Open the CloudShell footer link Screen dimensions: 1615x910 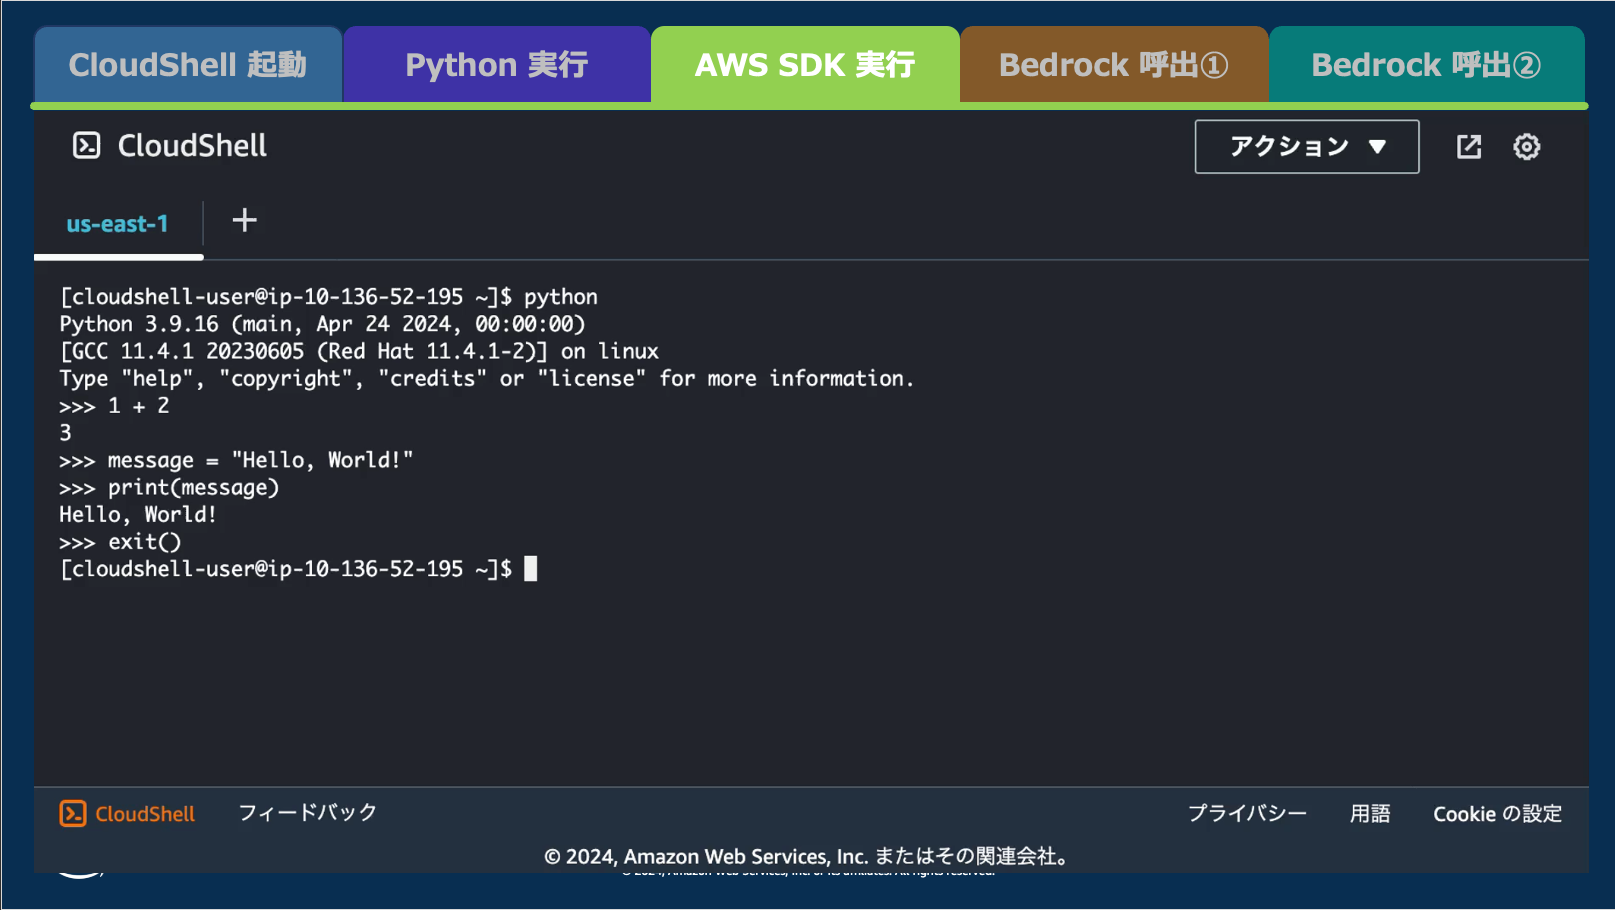coord(145,814)
